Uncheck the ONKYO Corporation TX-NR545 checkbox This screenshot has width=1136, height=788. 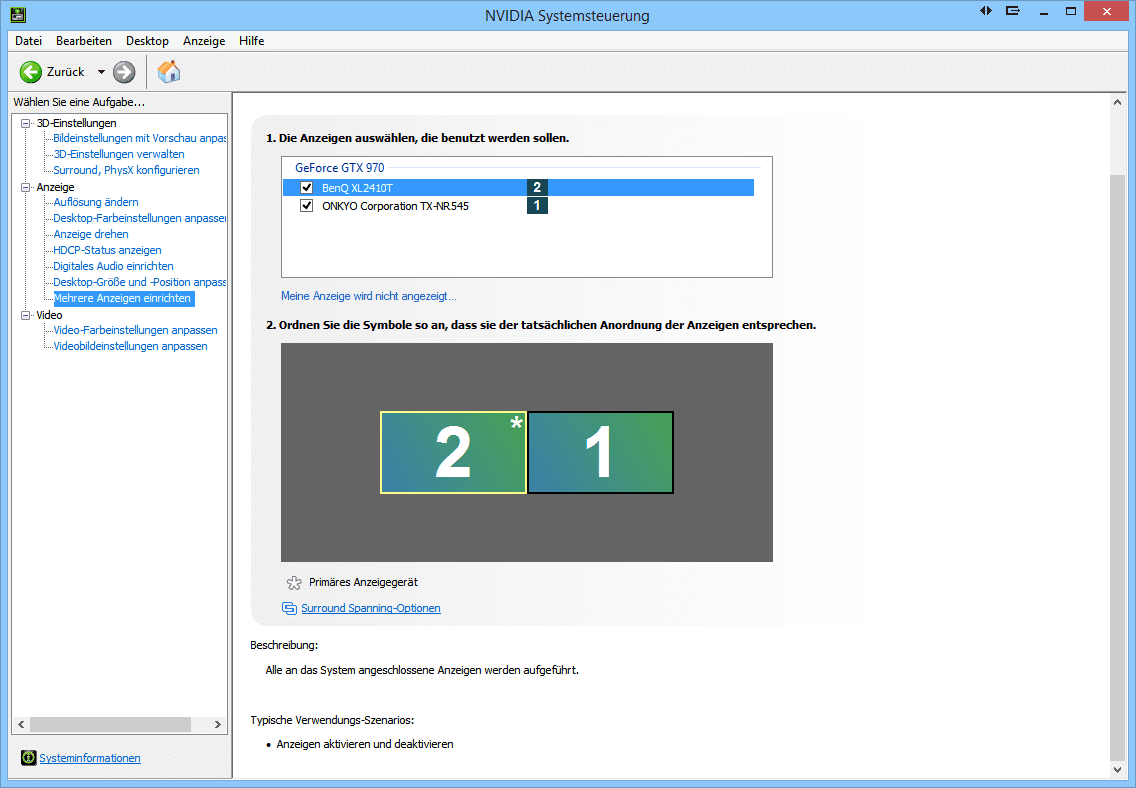pyautogui.click(x=306, y=206)
